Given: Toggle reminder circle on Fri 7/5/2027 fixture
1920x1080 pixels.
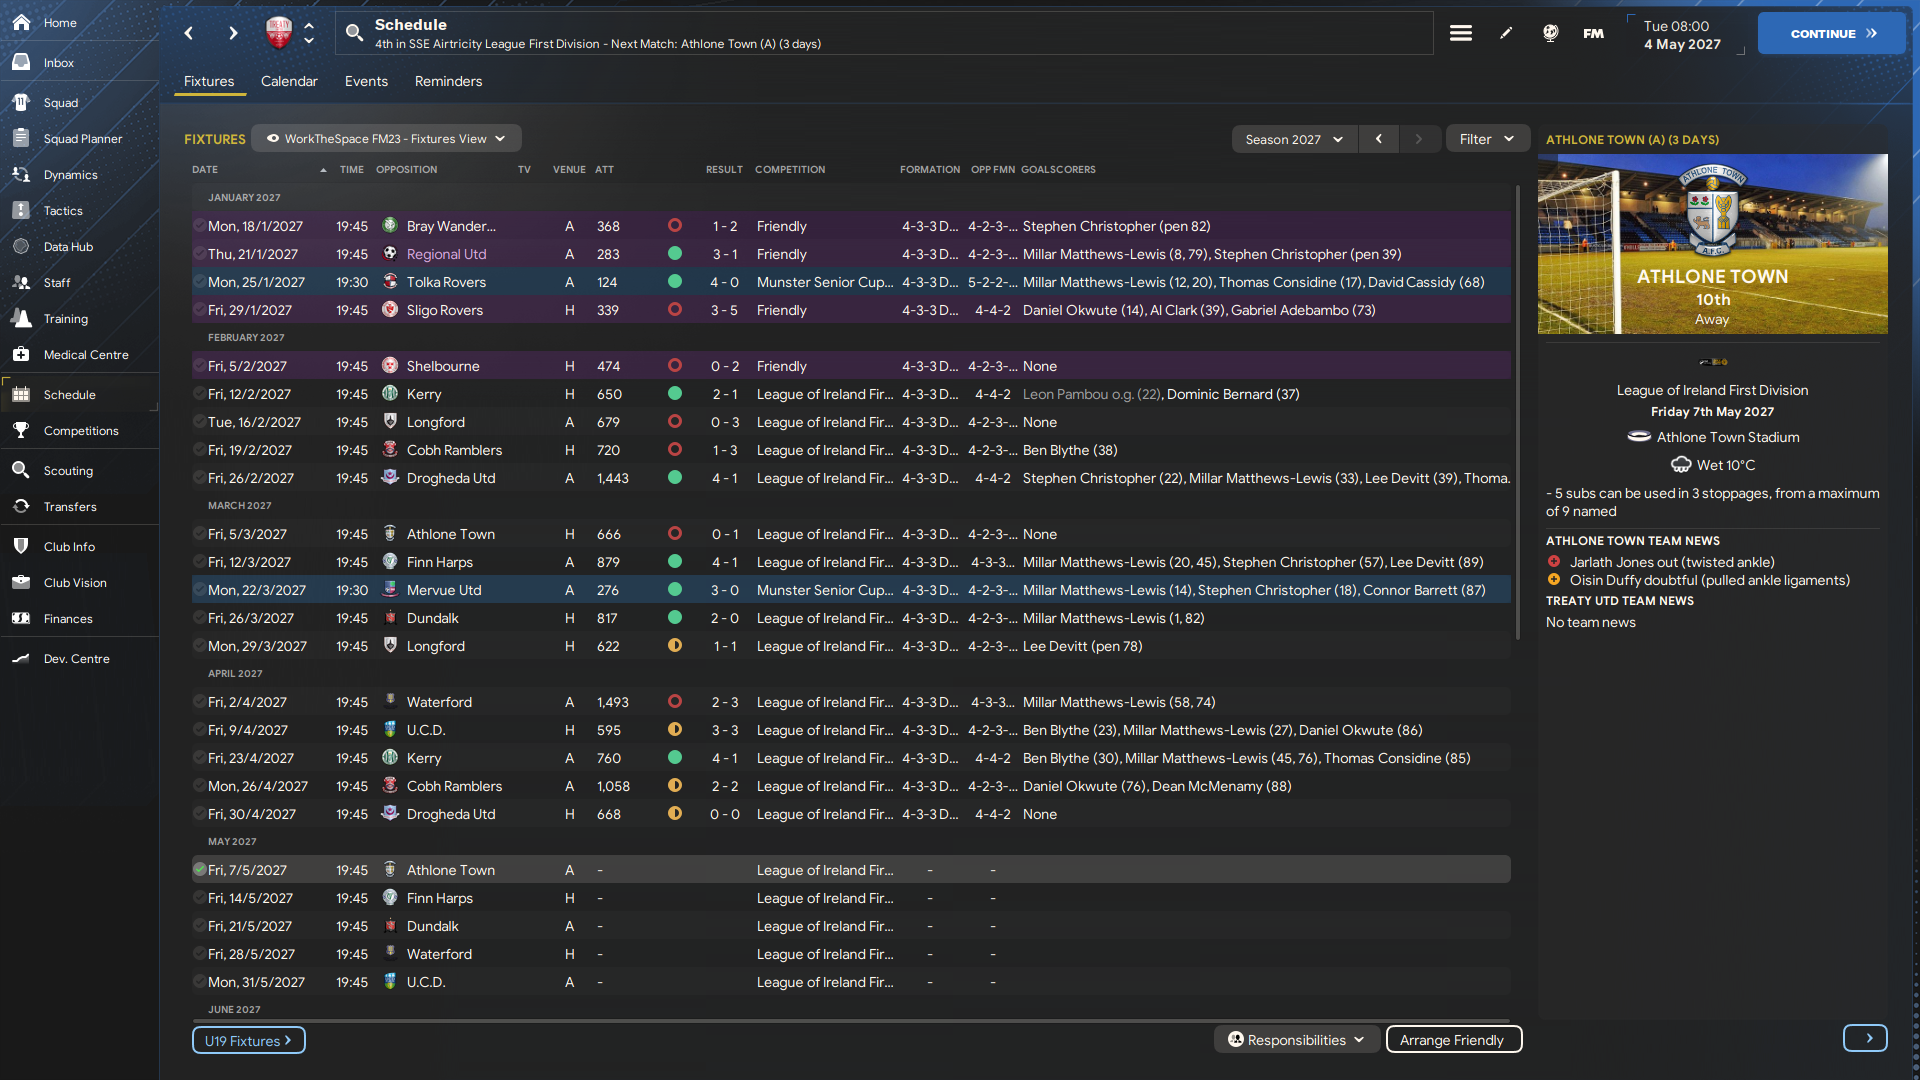Looking at the screenshot, I should tap(200, 870).
